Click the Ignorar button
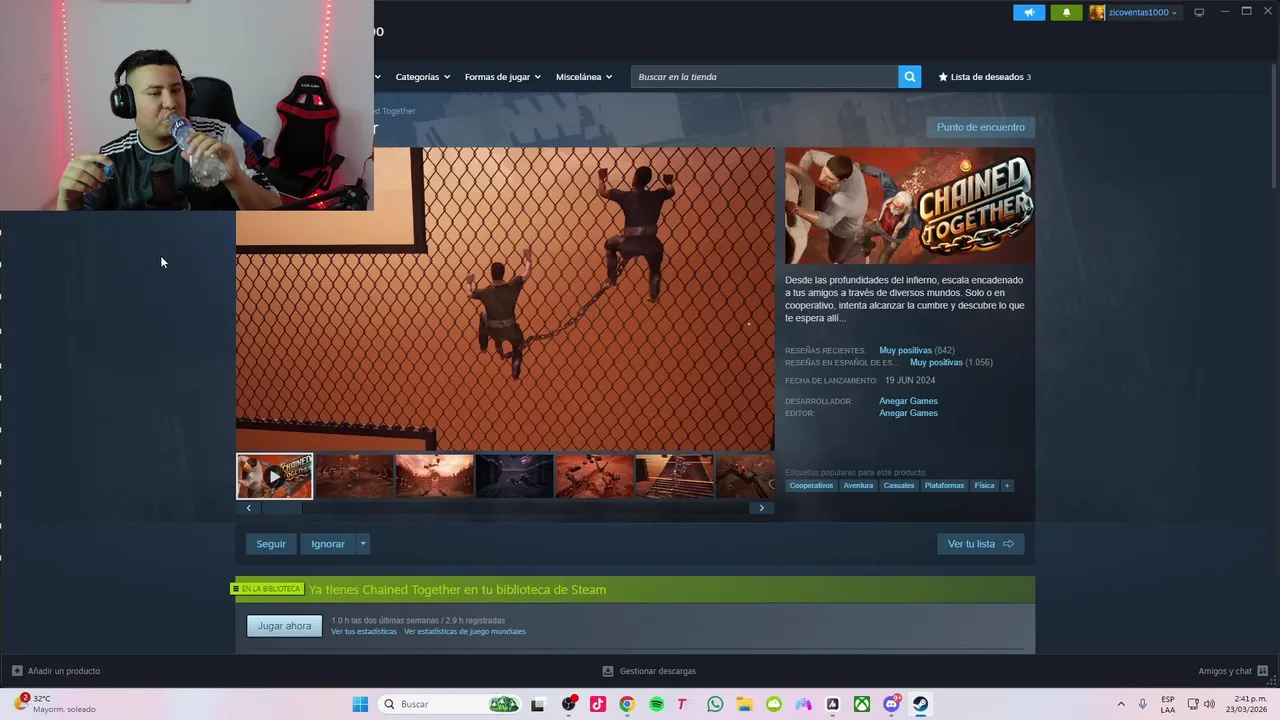This screenshot has width=1280, height=720. pyautogui.click(x=327, y=544)
